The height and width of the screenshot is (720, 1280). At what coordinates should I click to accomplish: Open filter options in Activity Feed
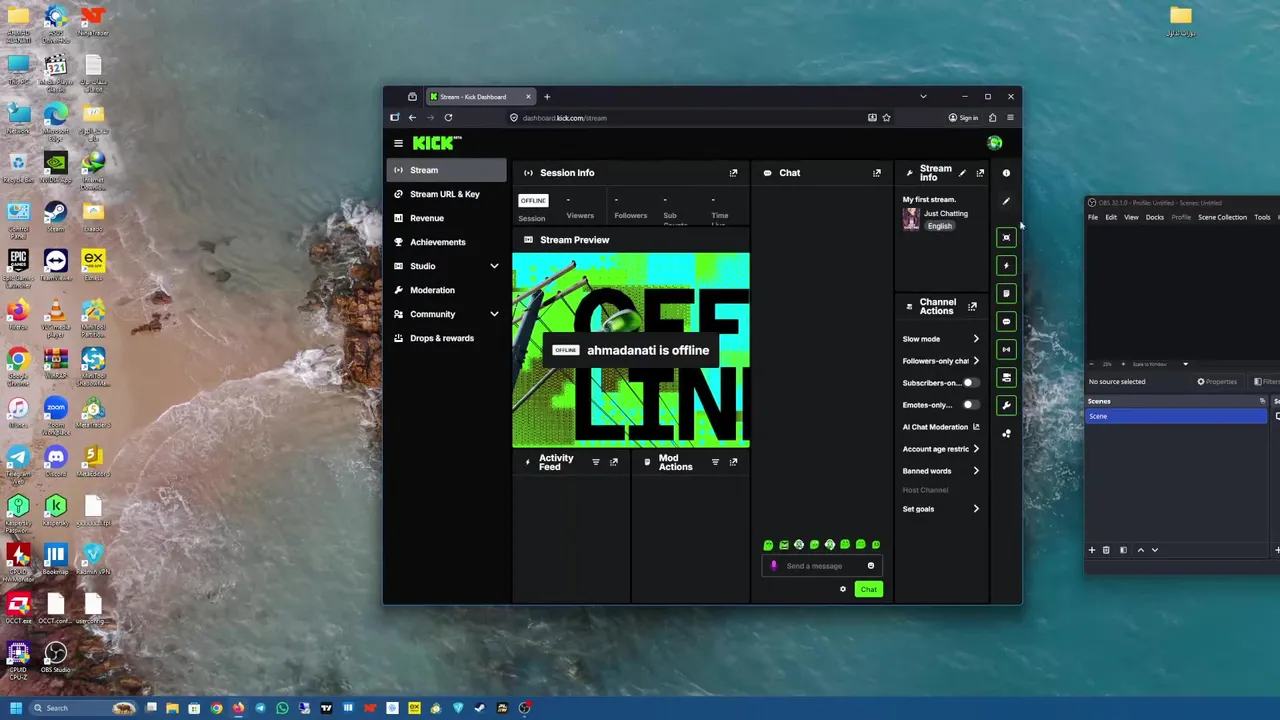point(596,462)
